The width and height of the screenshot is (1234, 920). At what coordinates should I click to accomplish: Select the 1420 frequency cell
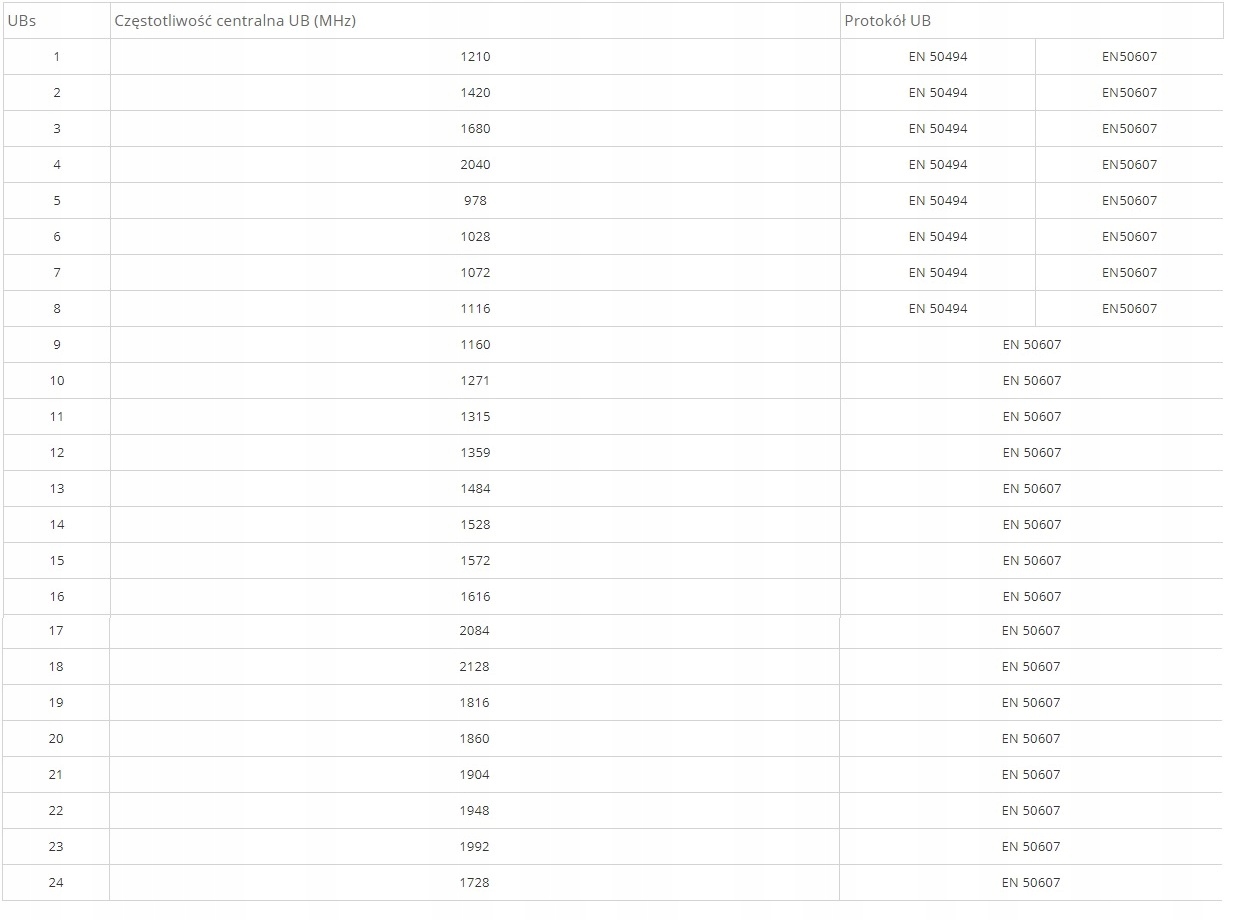click(x=475, y=93)
